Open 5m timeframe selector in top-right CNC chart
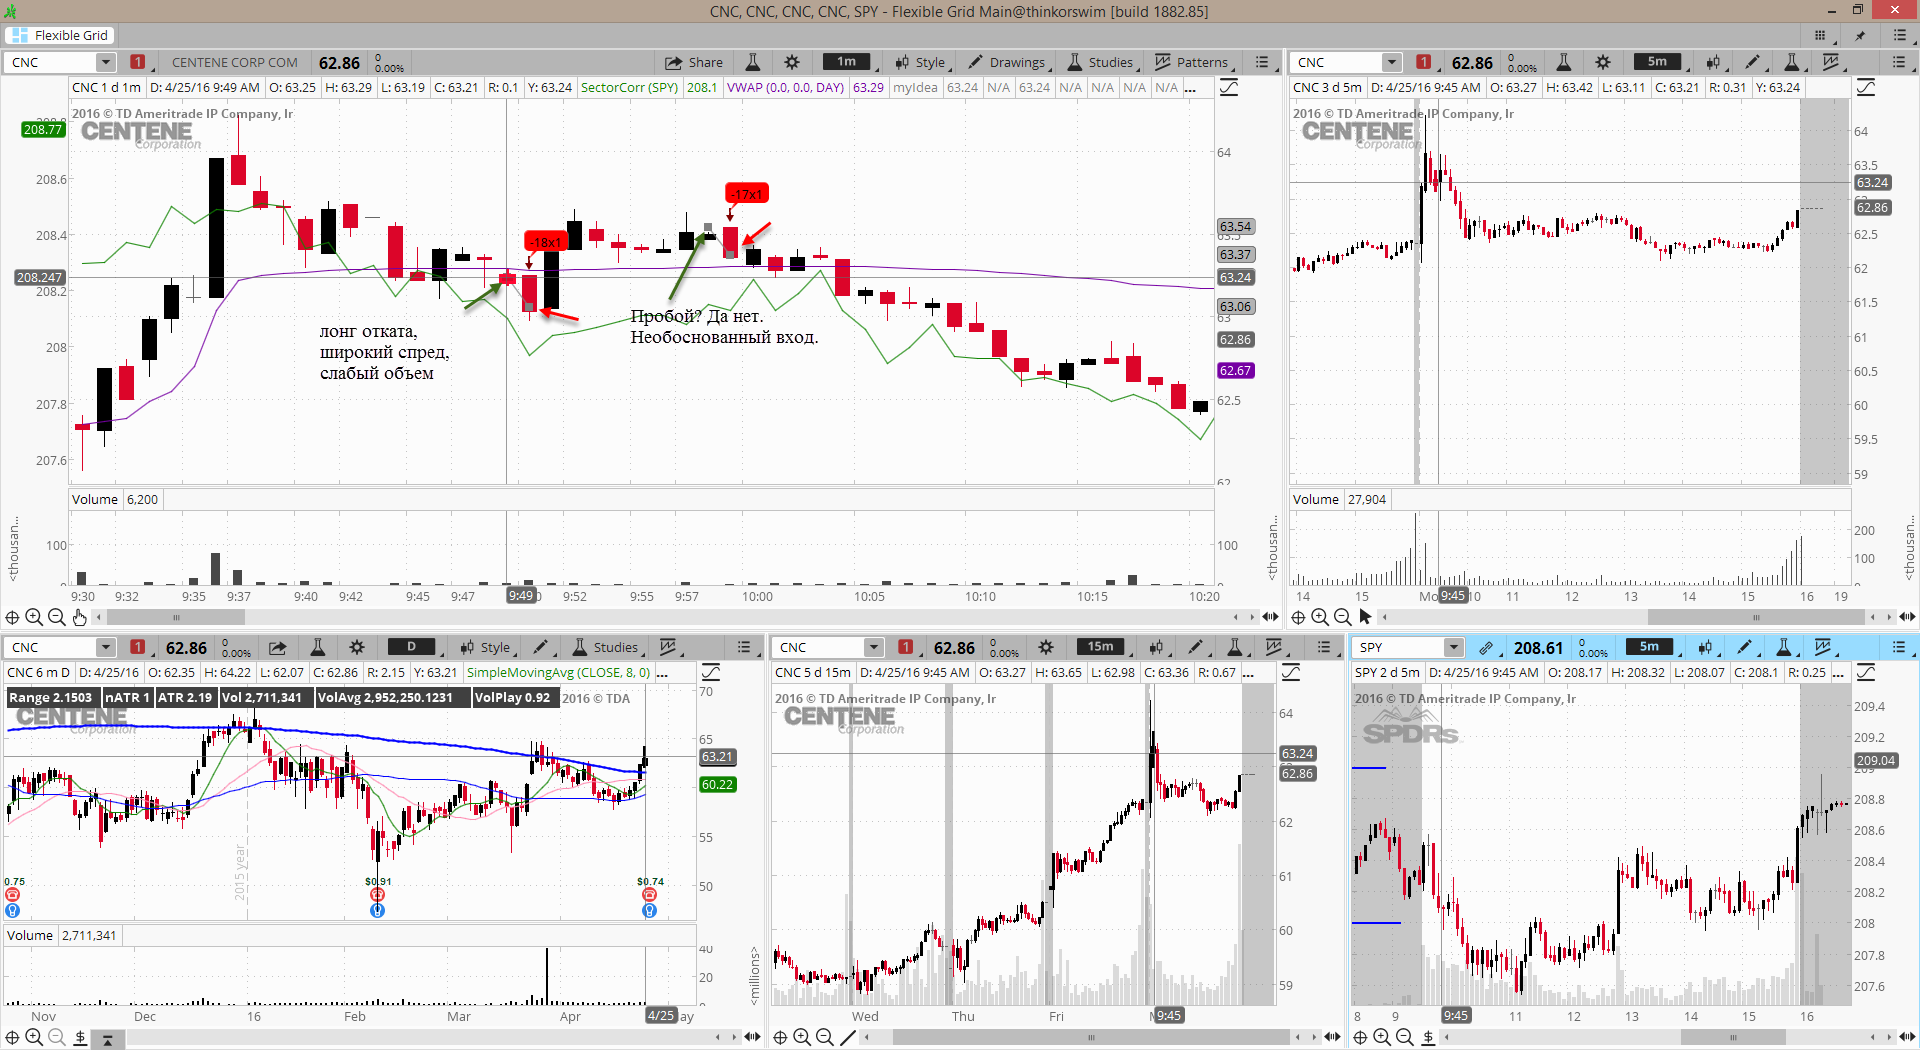 pos(1657,62)
